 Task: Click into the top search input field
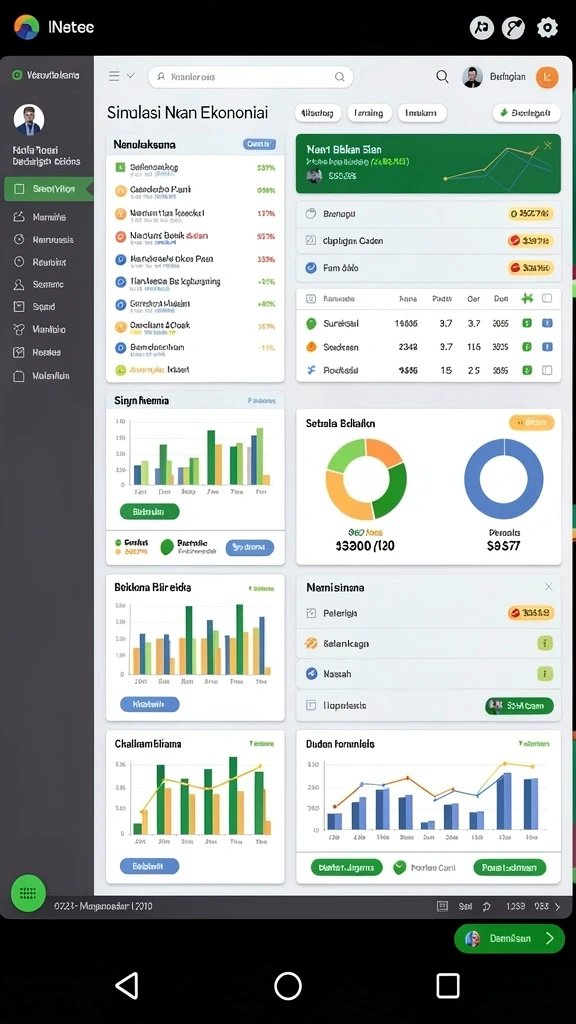[251, 77]
